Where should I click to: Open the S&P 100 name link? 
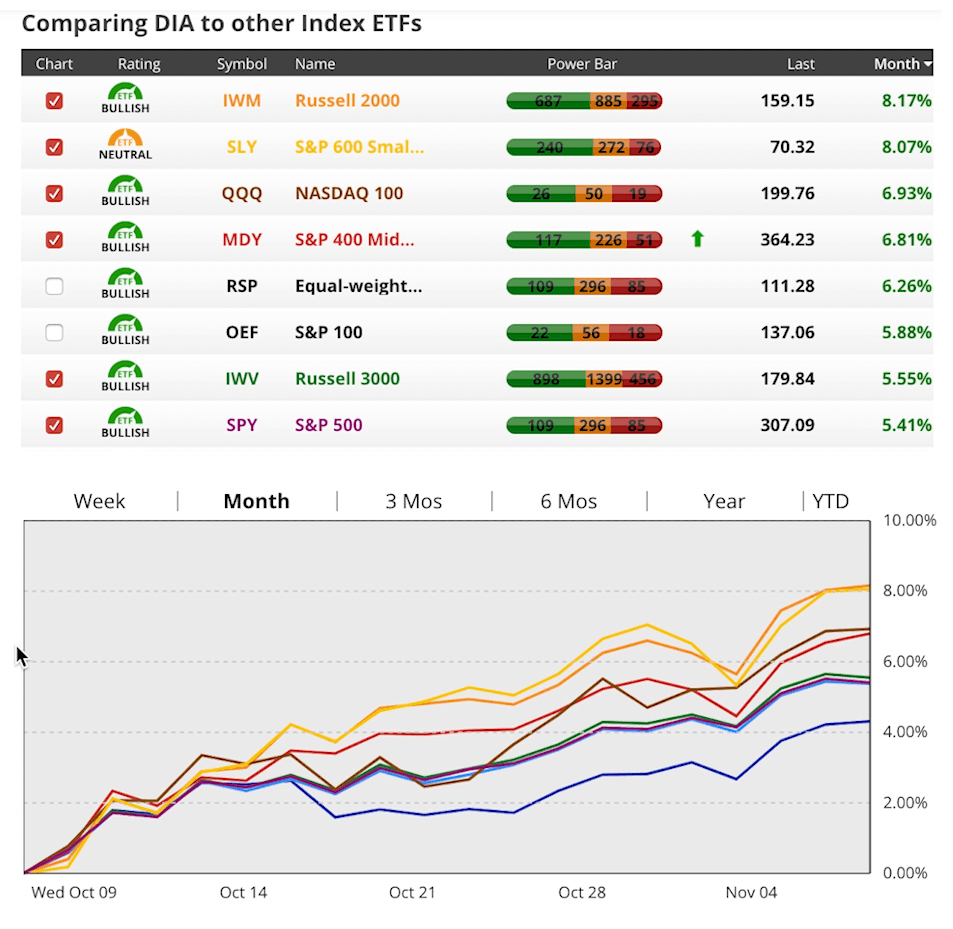[x=329, y=332]
